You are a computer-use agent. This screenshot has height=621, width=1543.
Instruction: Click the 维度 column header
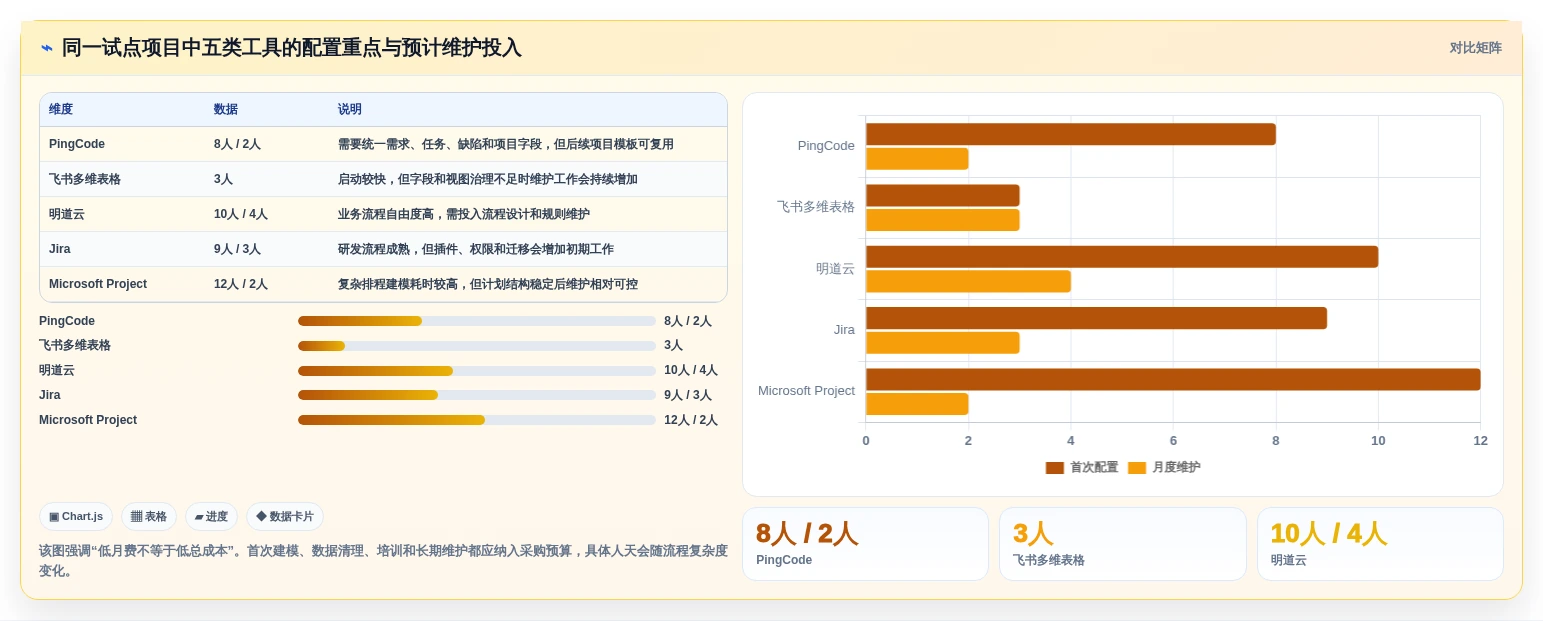point(61,110)
